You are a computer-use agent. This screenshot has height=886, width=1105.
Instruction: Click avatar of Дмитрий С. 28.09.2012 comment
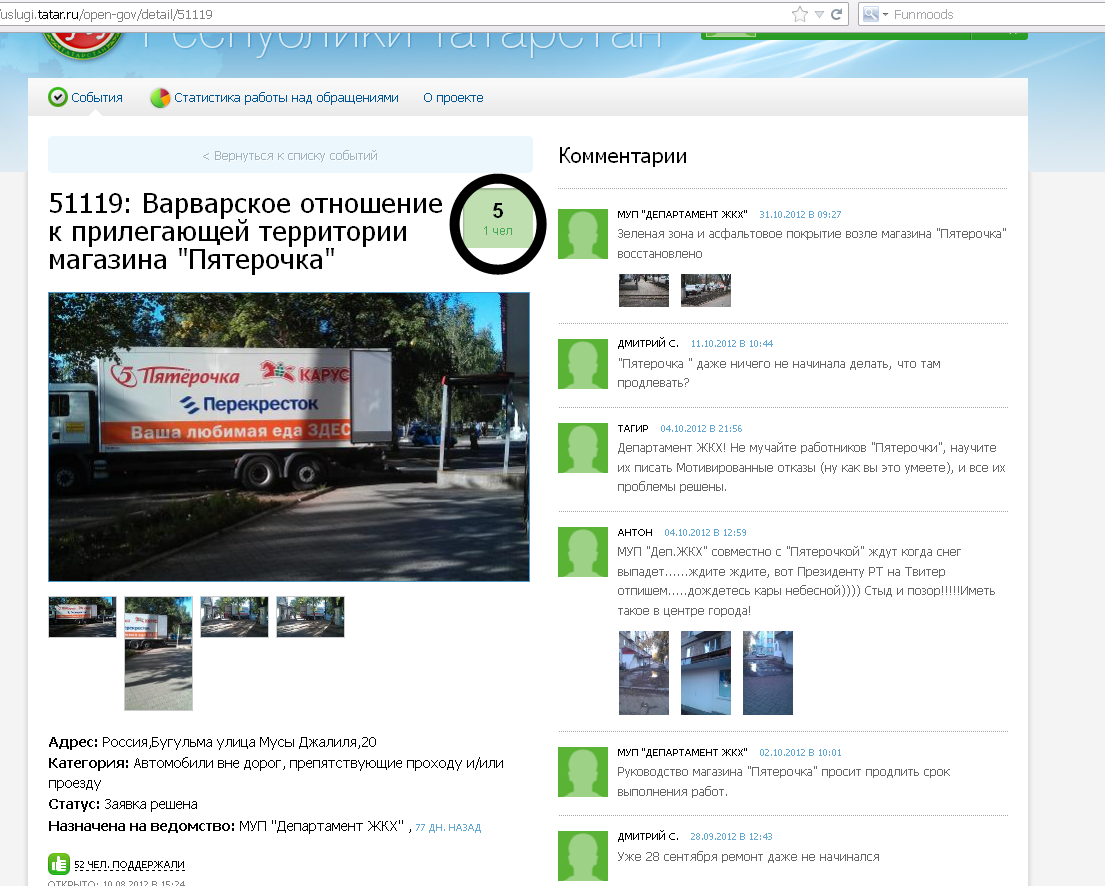pyautogui.click(x=583, y=856)
